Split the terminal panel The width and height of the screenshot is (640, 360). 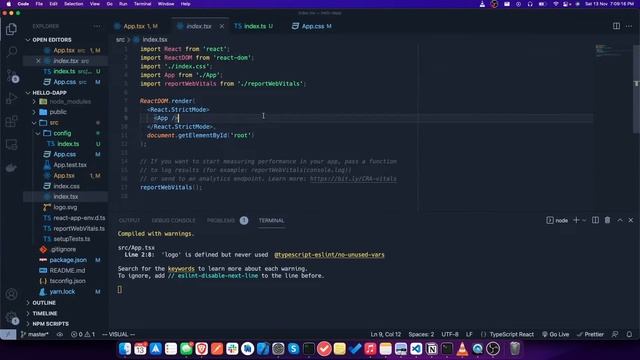point(596,220)
